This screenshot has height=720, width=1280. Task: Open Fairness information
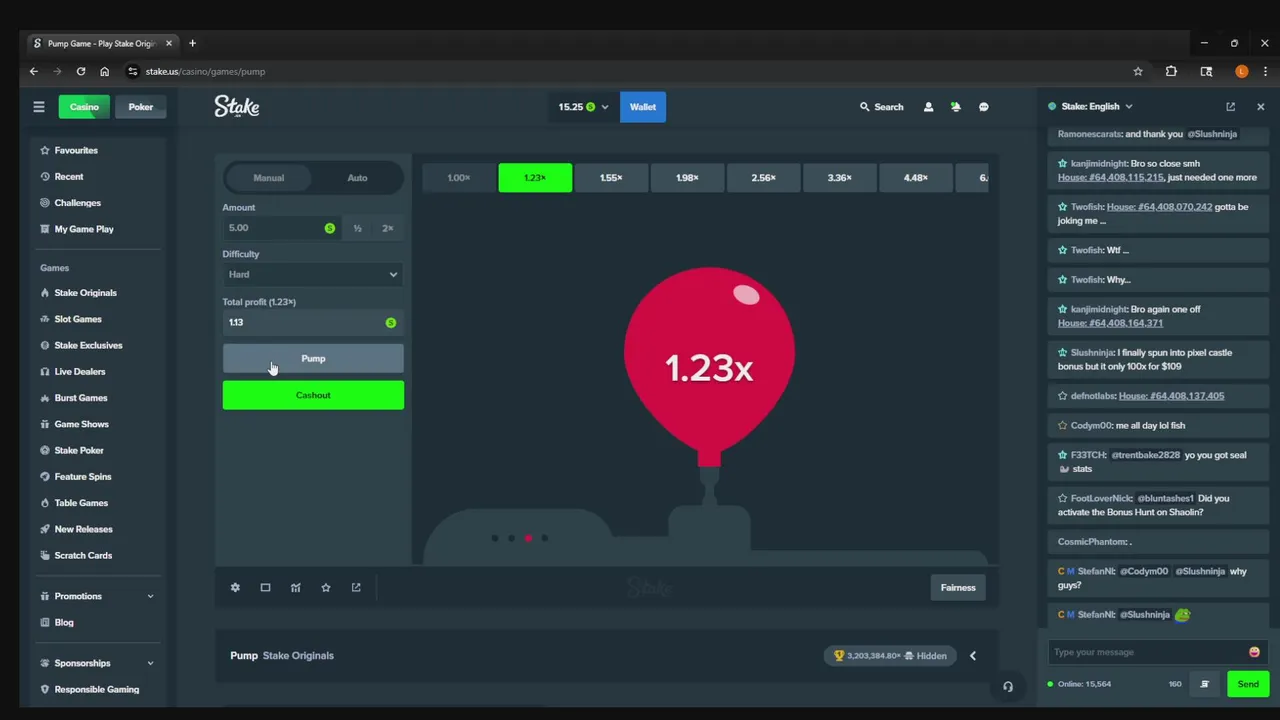(958, 588)
